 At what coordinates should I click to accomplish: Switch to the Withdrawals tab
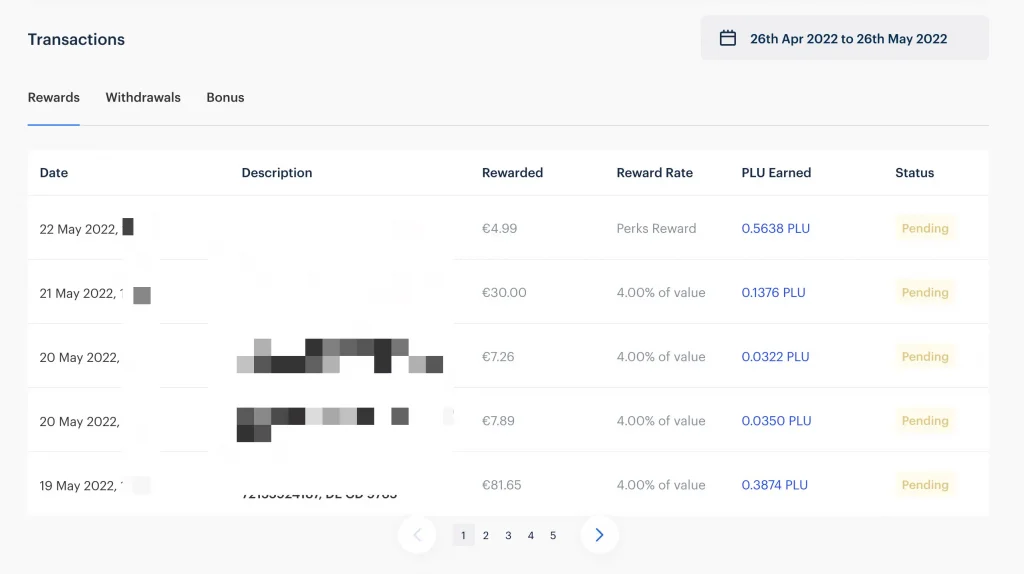click(143, 98)
